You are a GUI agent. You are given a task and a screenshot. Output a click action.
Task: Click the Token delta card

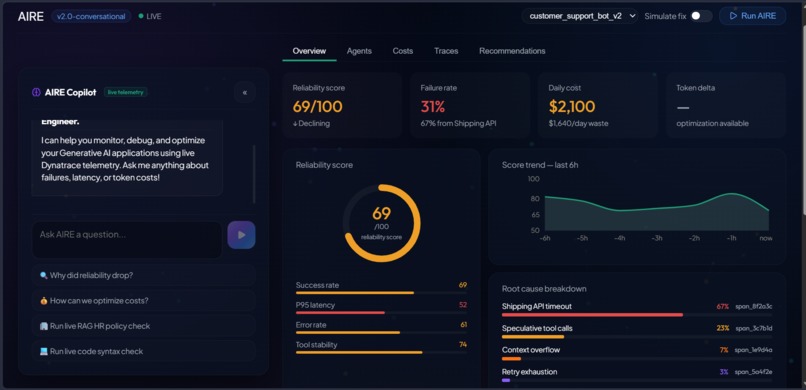[x=726, y=105]
